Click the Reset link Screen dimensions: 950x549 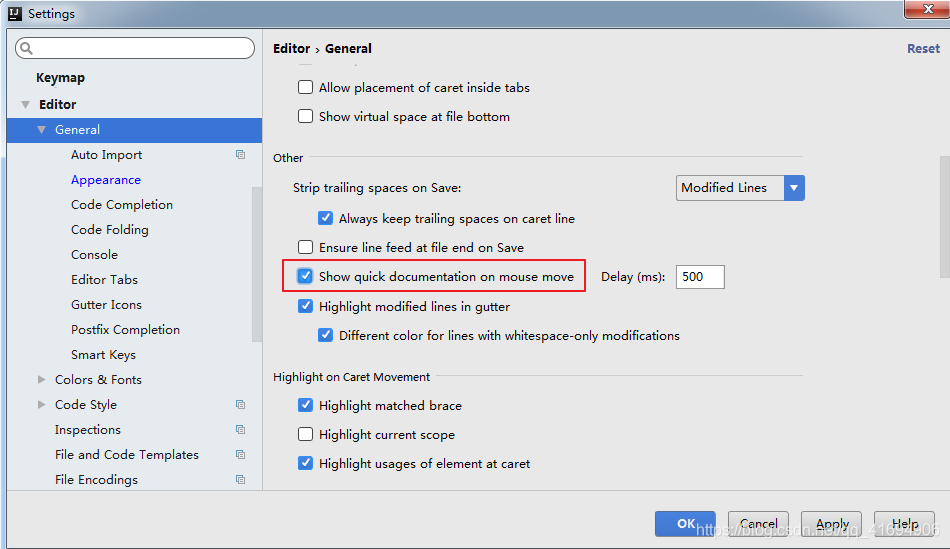923,48
